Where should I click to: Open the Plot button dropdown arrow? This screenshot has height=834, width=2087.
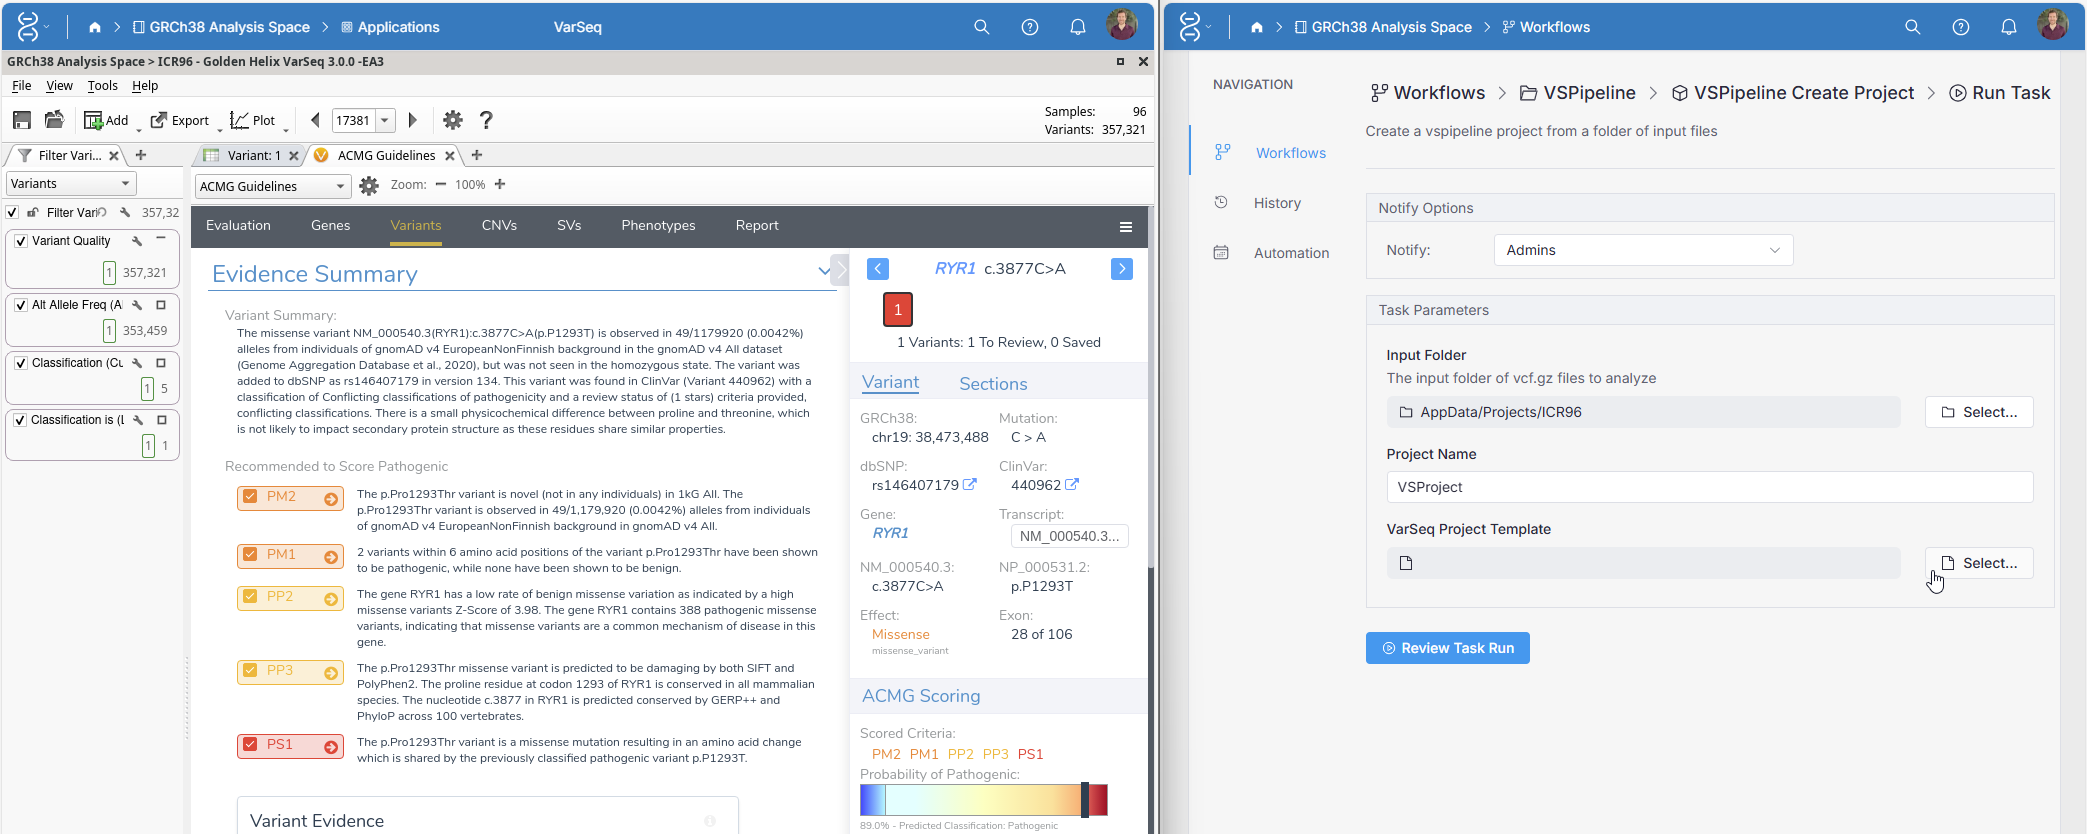(286, 129)
